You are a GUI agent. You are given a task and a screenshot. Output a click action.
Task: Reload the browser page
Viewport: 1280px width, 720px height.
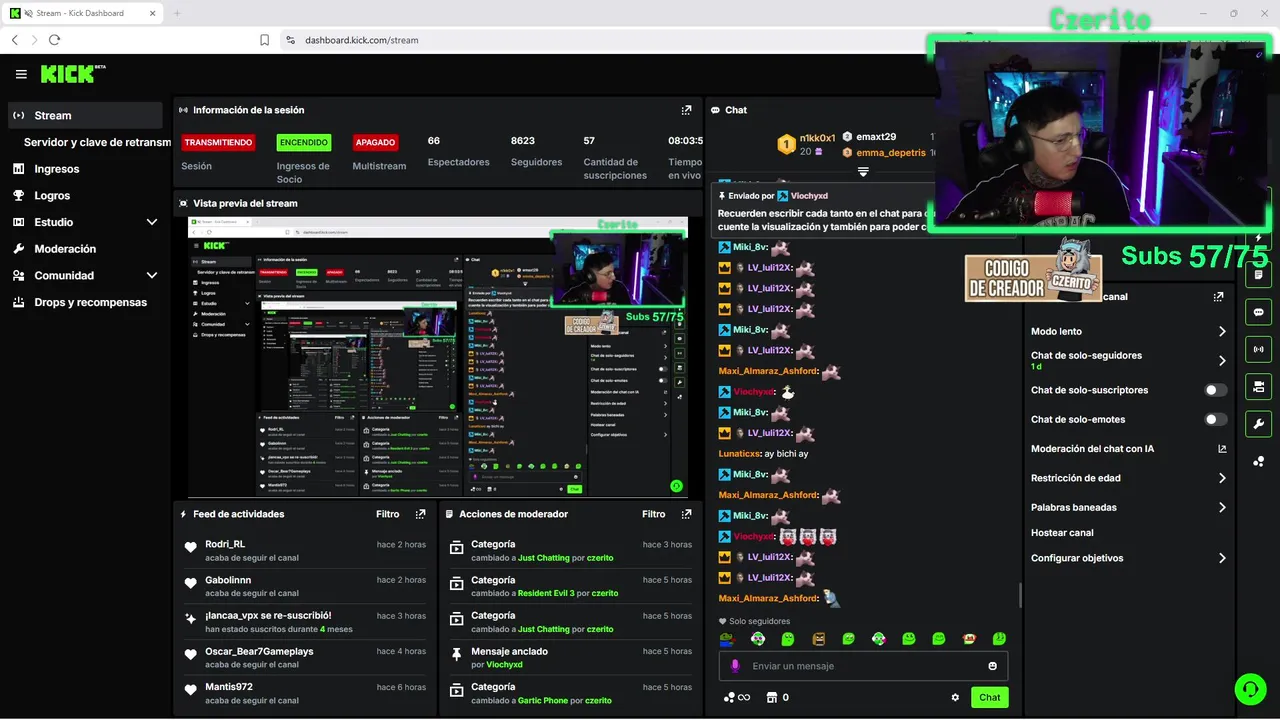54,40
